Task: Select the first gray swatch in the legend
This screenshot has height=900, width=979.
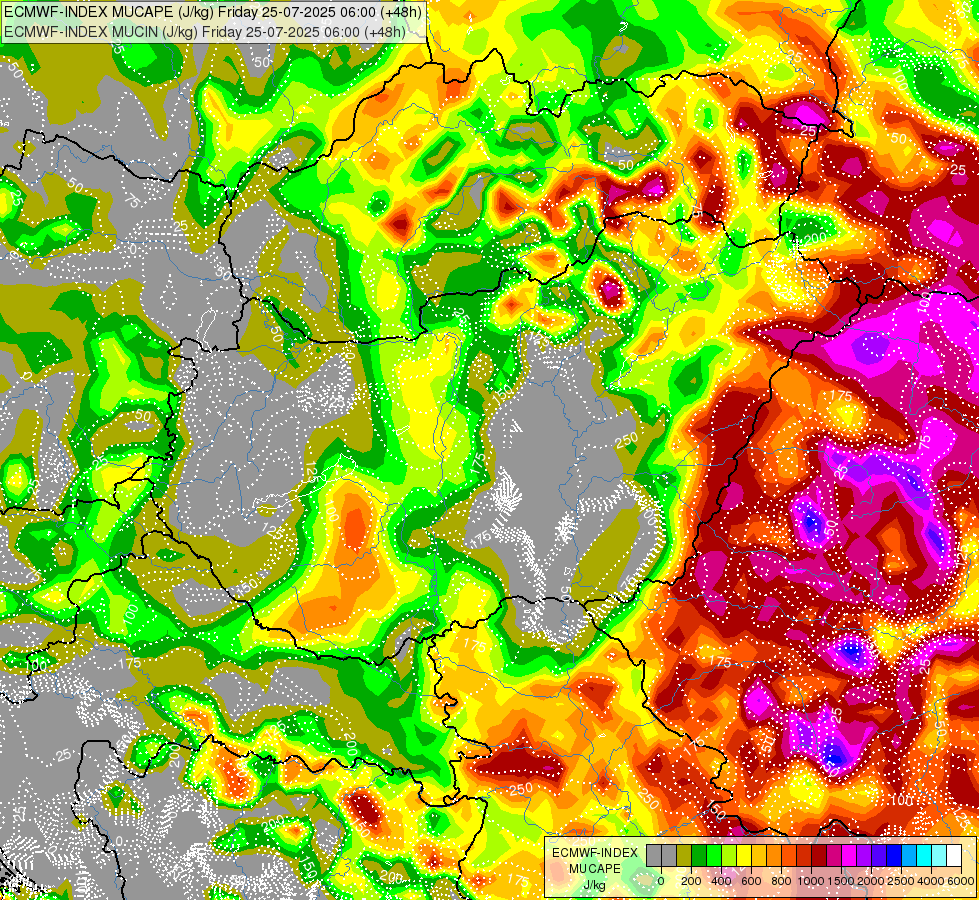Action: coord(654,855)
